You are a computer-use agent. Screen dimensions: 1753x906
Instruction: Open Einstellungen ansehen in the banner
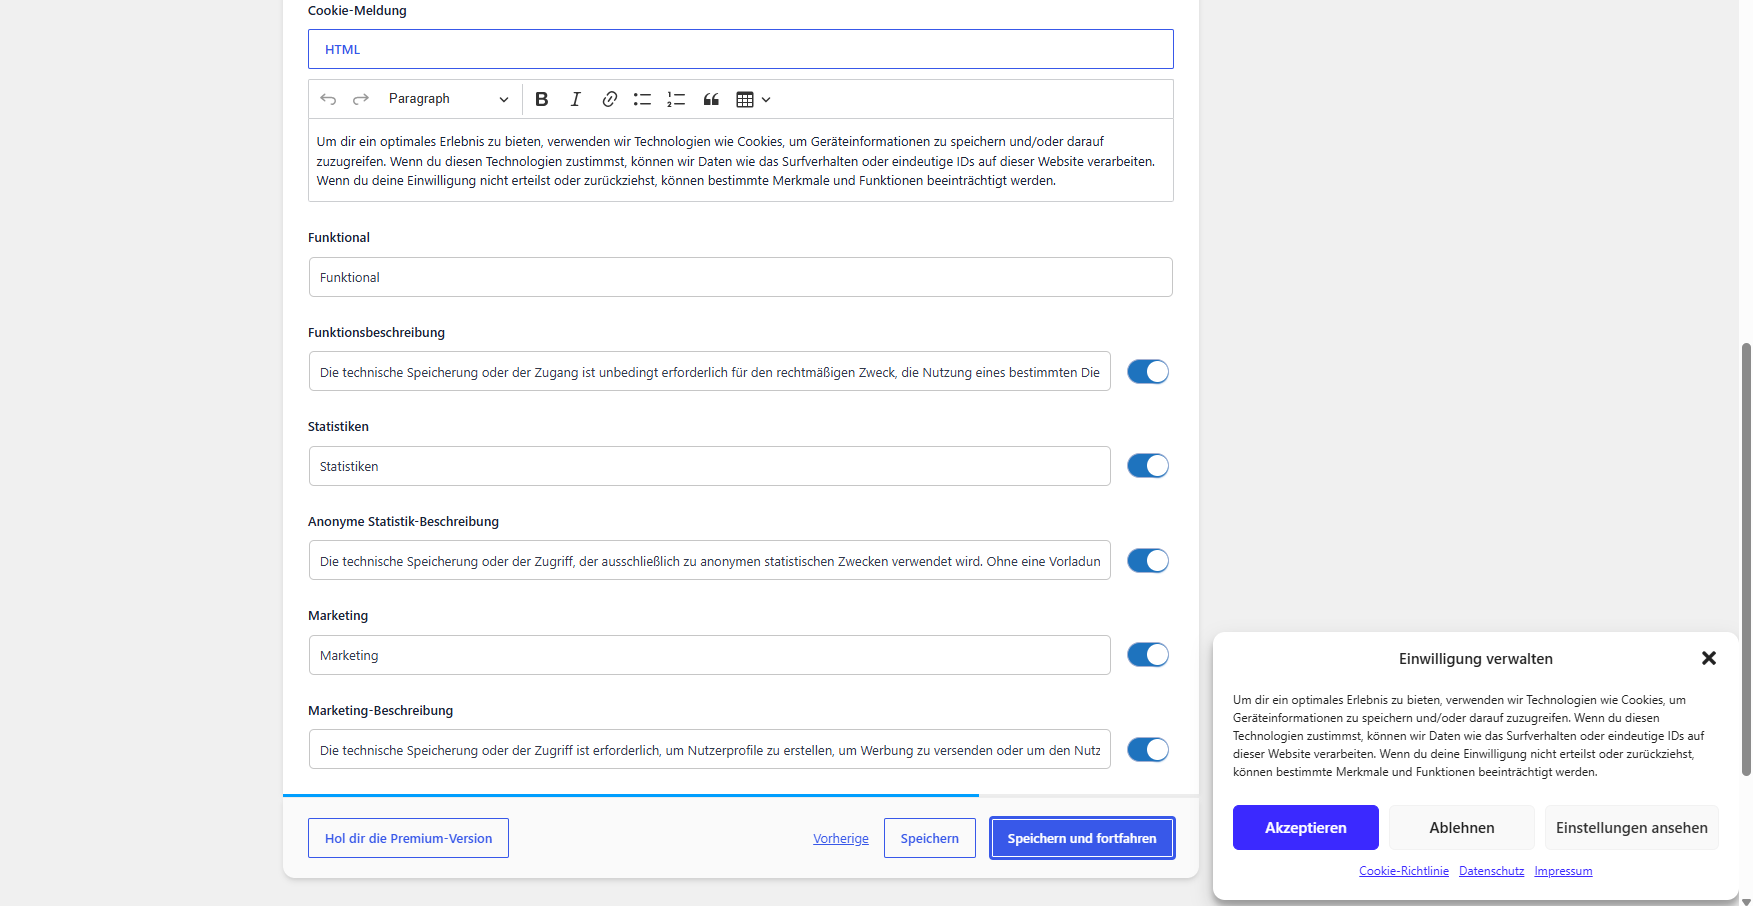pos(1632,828)
